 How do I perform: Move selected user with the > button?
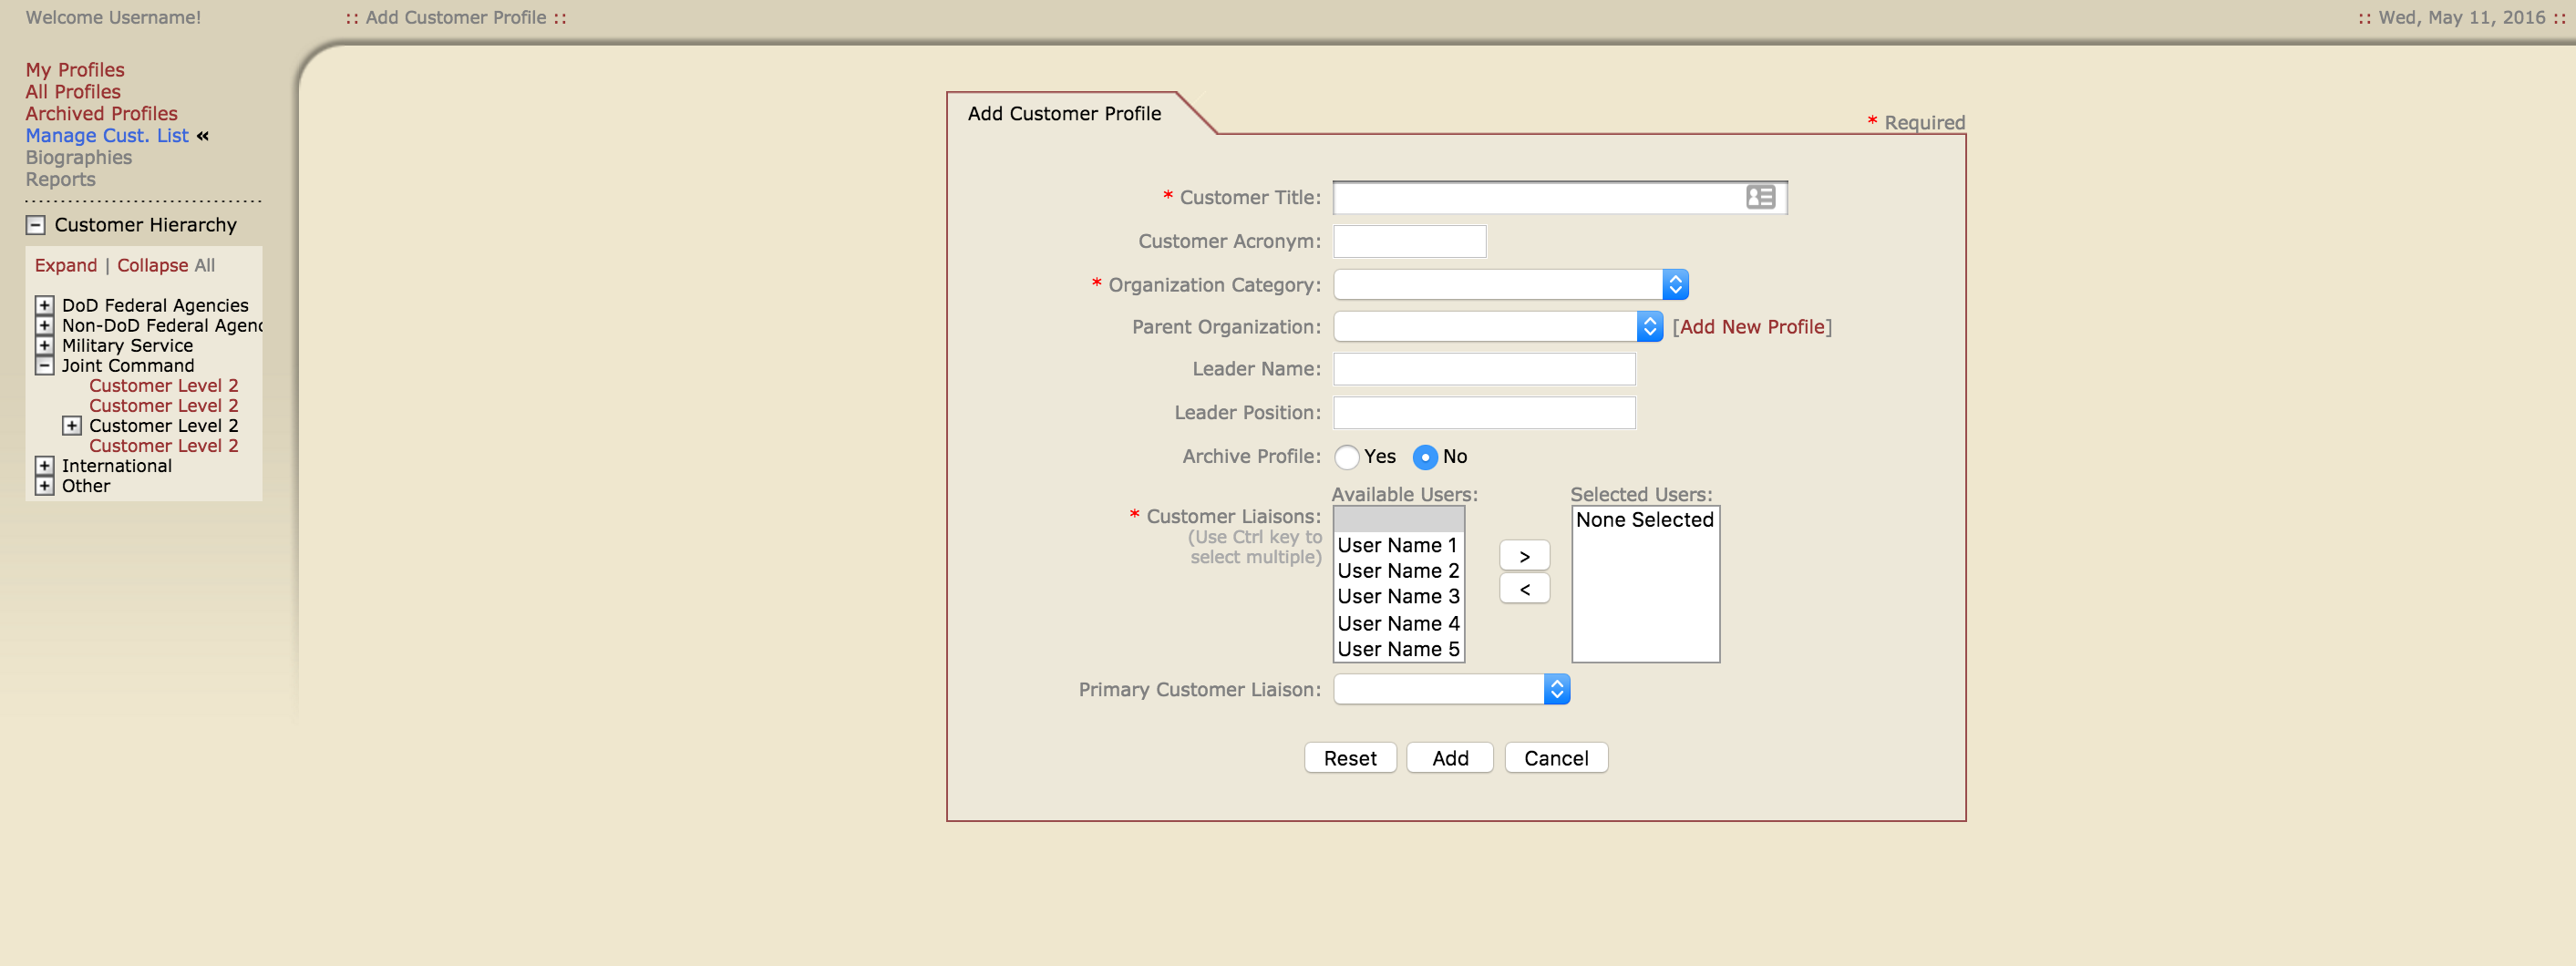[1523, 555]
